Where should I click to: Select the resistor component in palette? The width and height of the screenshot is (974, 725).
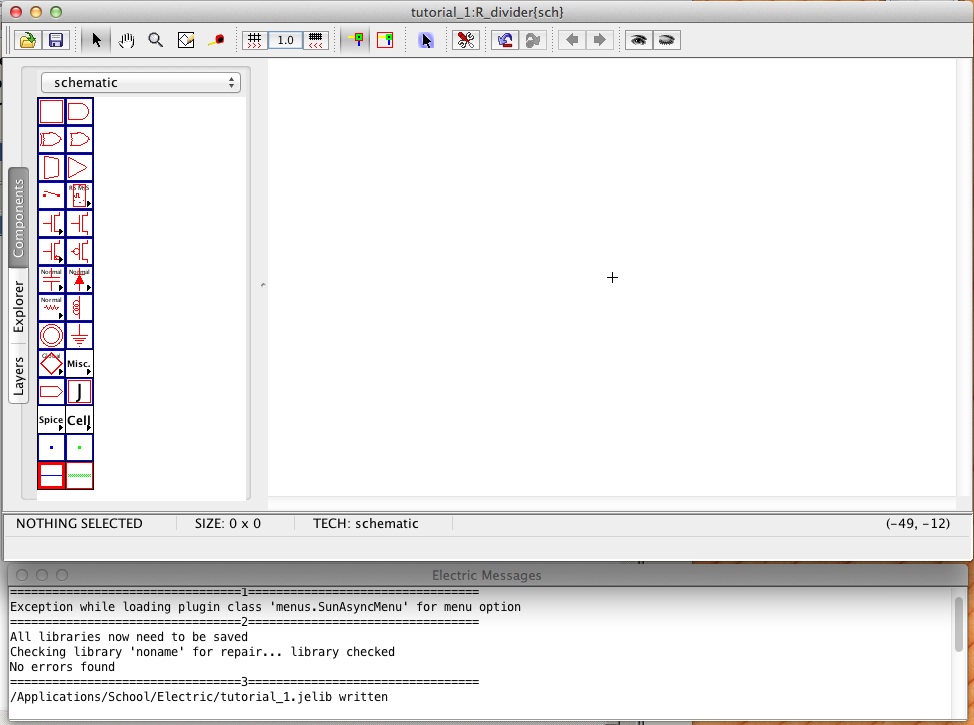click(x=51, y=307)
